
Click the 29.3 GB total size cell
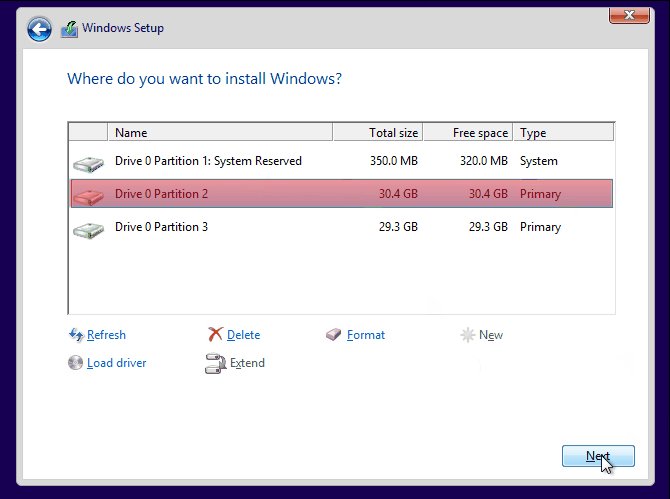[398, 227]
